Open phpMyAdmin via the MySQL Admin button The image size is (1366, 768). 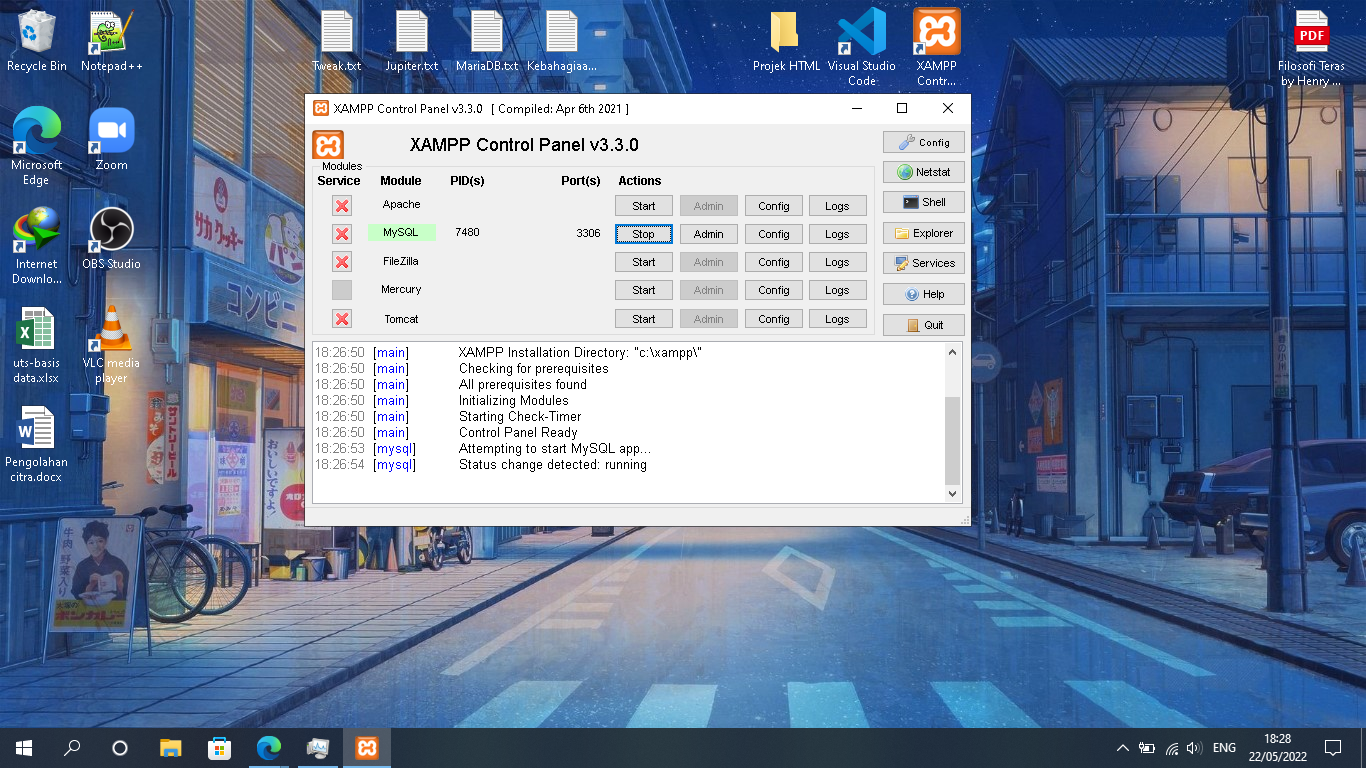click(708, 233)
